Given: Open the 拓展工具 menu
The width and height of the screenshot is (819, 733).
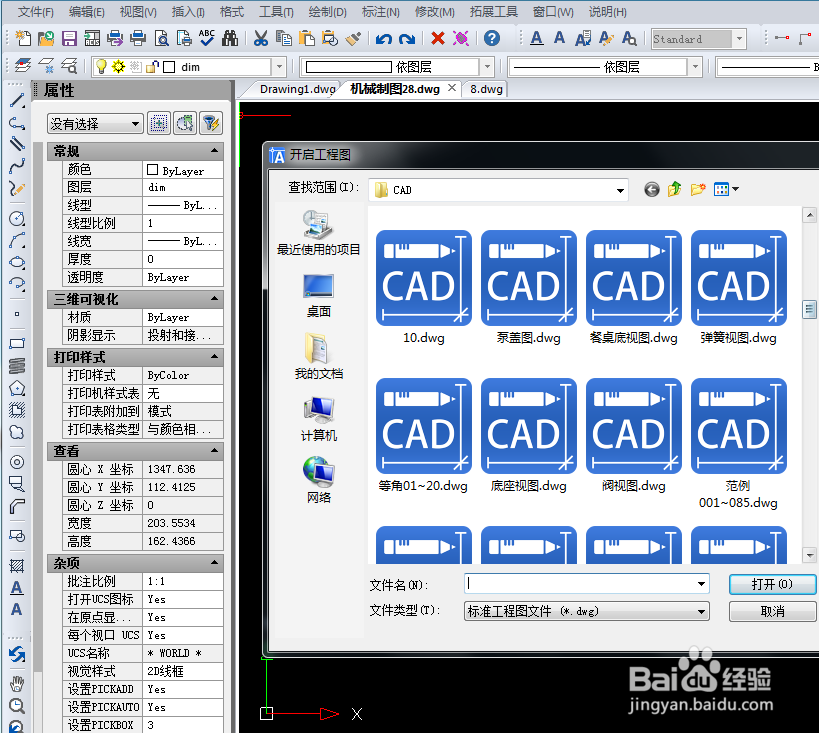Looking at the screenshot, I should tap(494, 11).
